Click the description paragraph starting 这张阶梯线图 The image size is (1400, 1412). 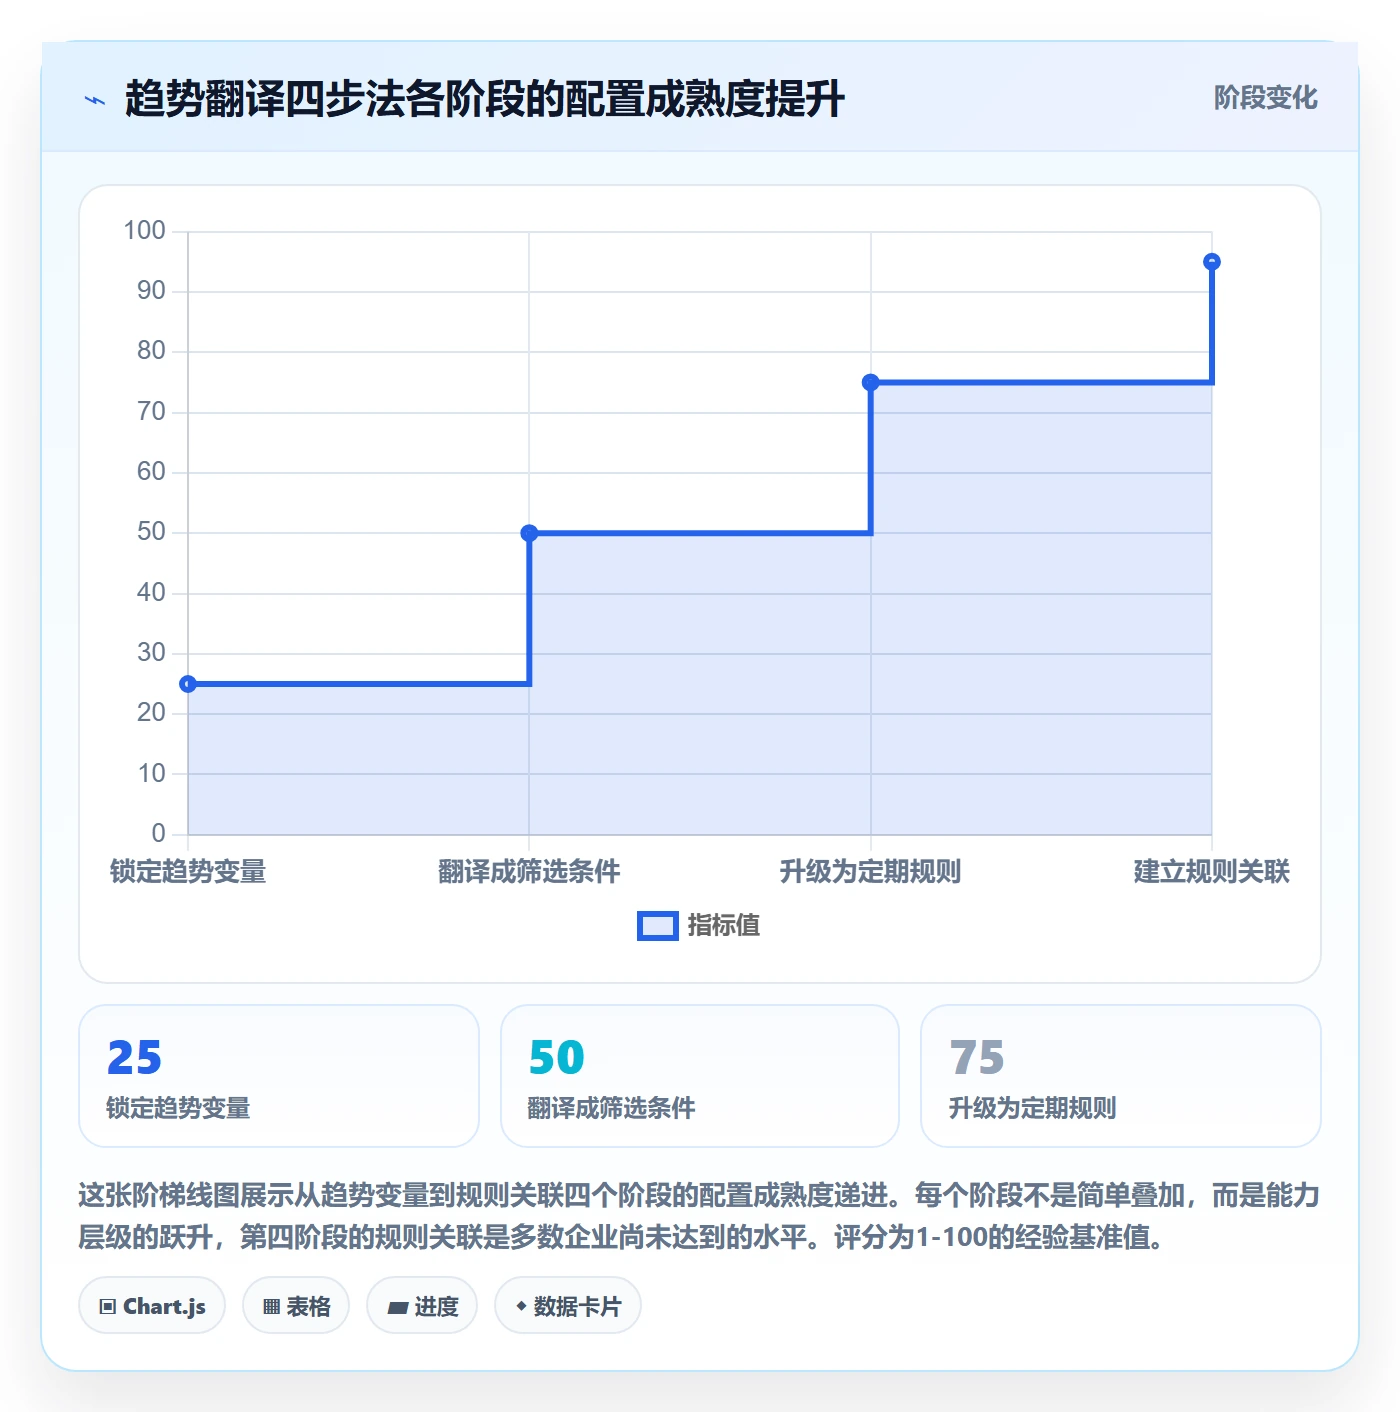point(699,1216)
